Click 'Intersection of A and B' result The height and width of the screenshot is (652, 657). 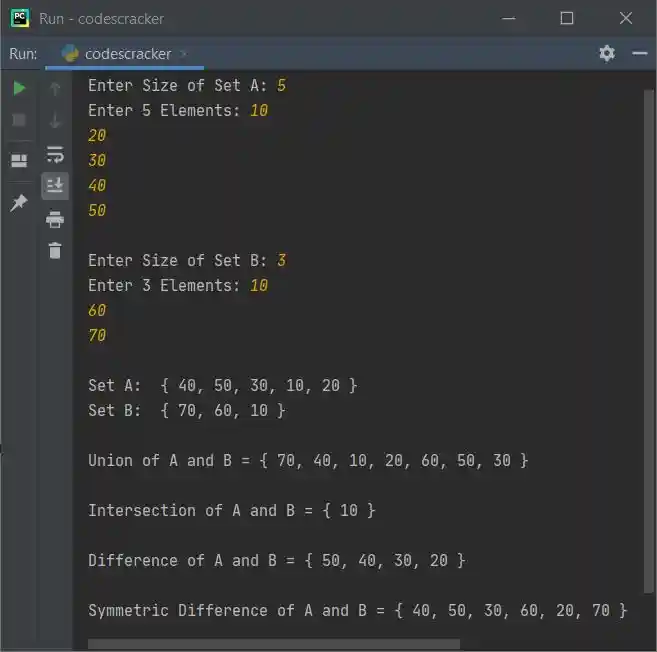pyautogui.click(x=232, y=511)
